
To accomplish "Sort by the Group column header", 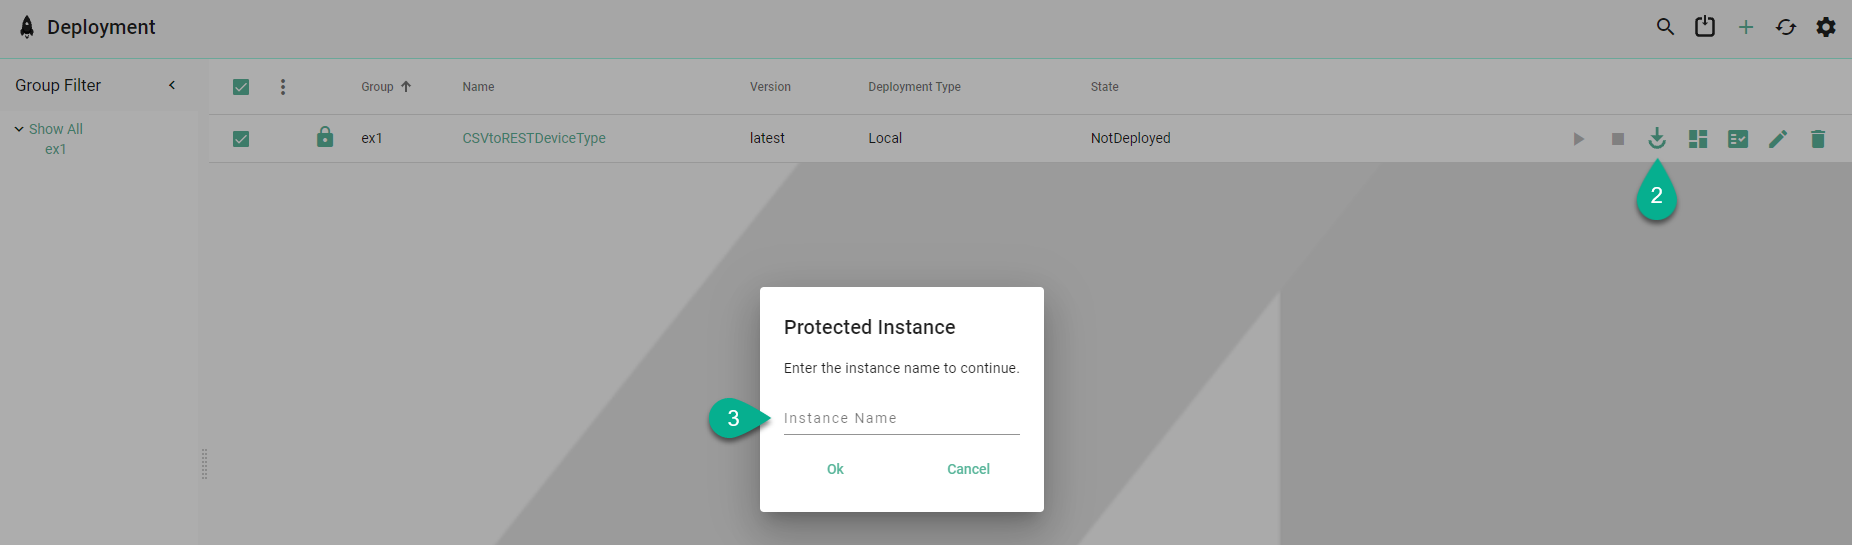I will [378, 87].
